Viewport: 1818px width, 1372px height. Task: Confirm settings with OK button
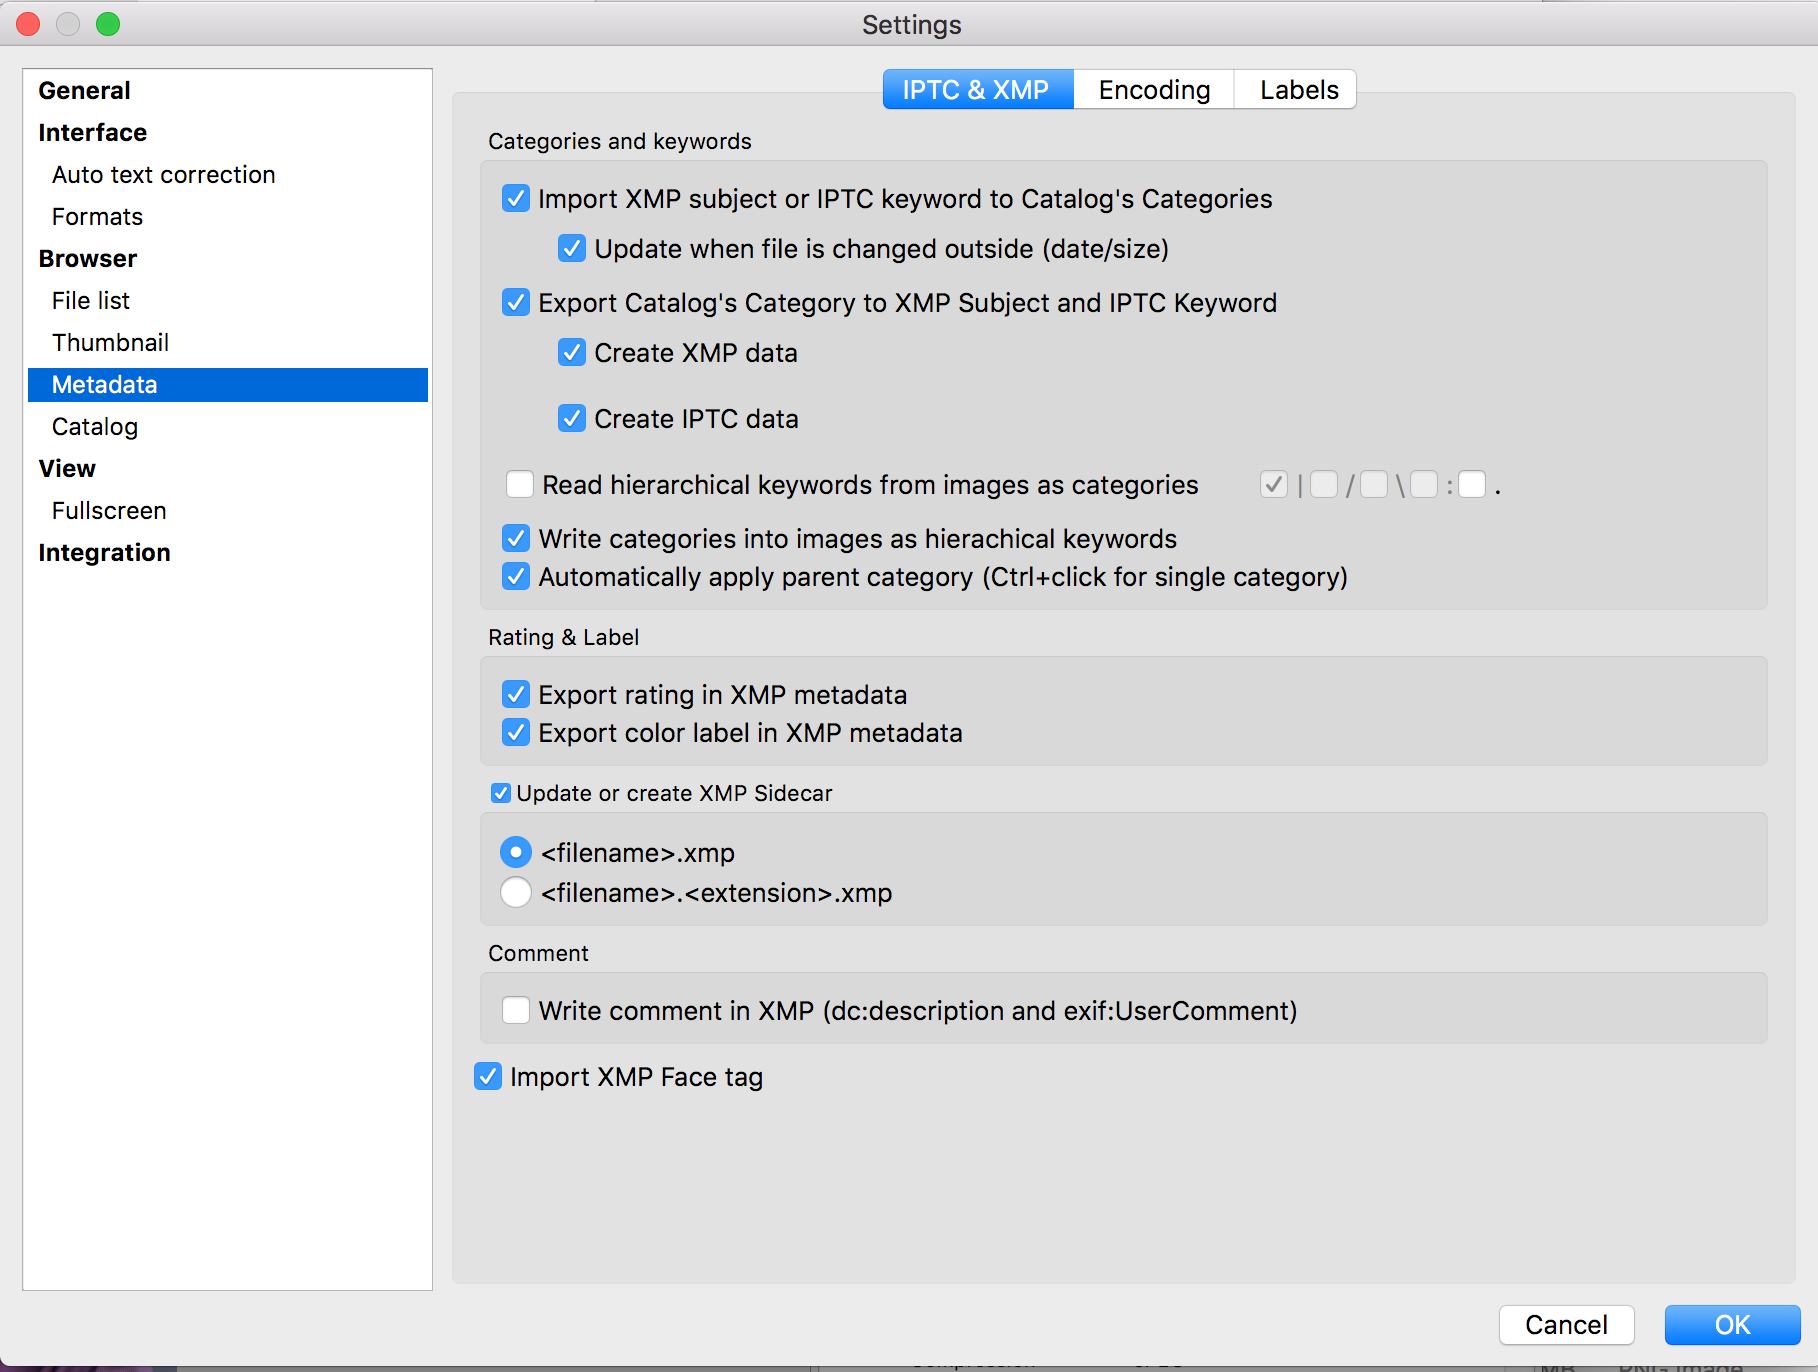pyautogui.click(x=1732, y=1325)
